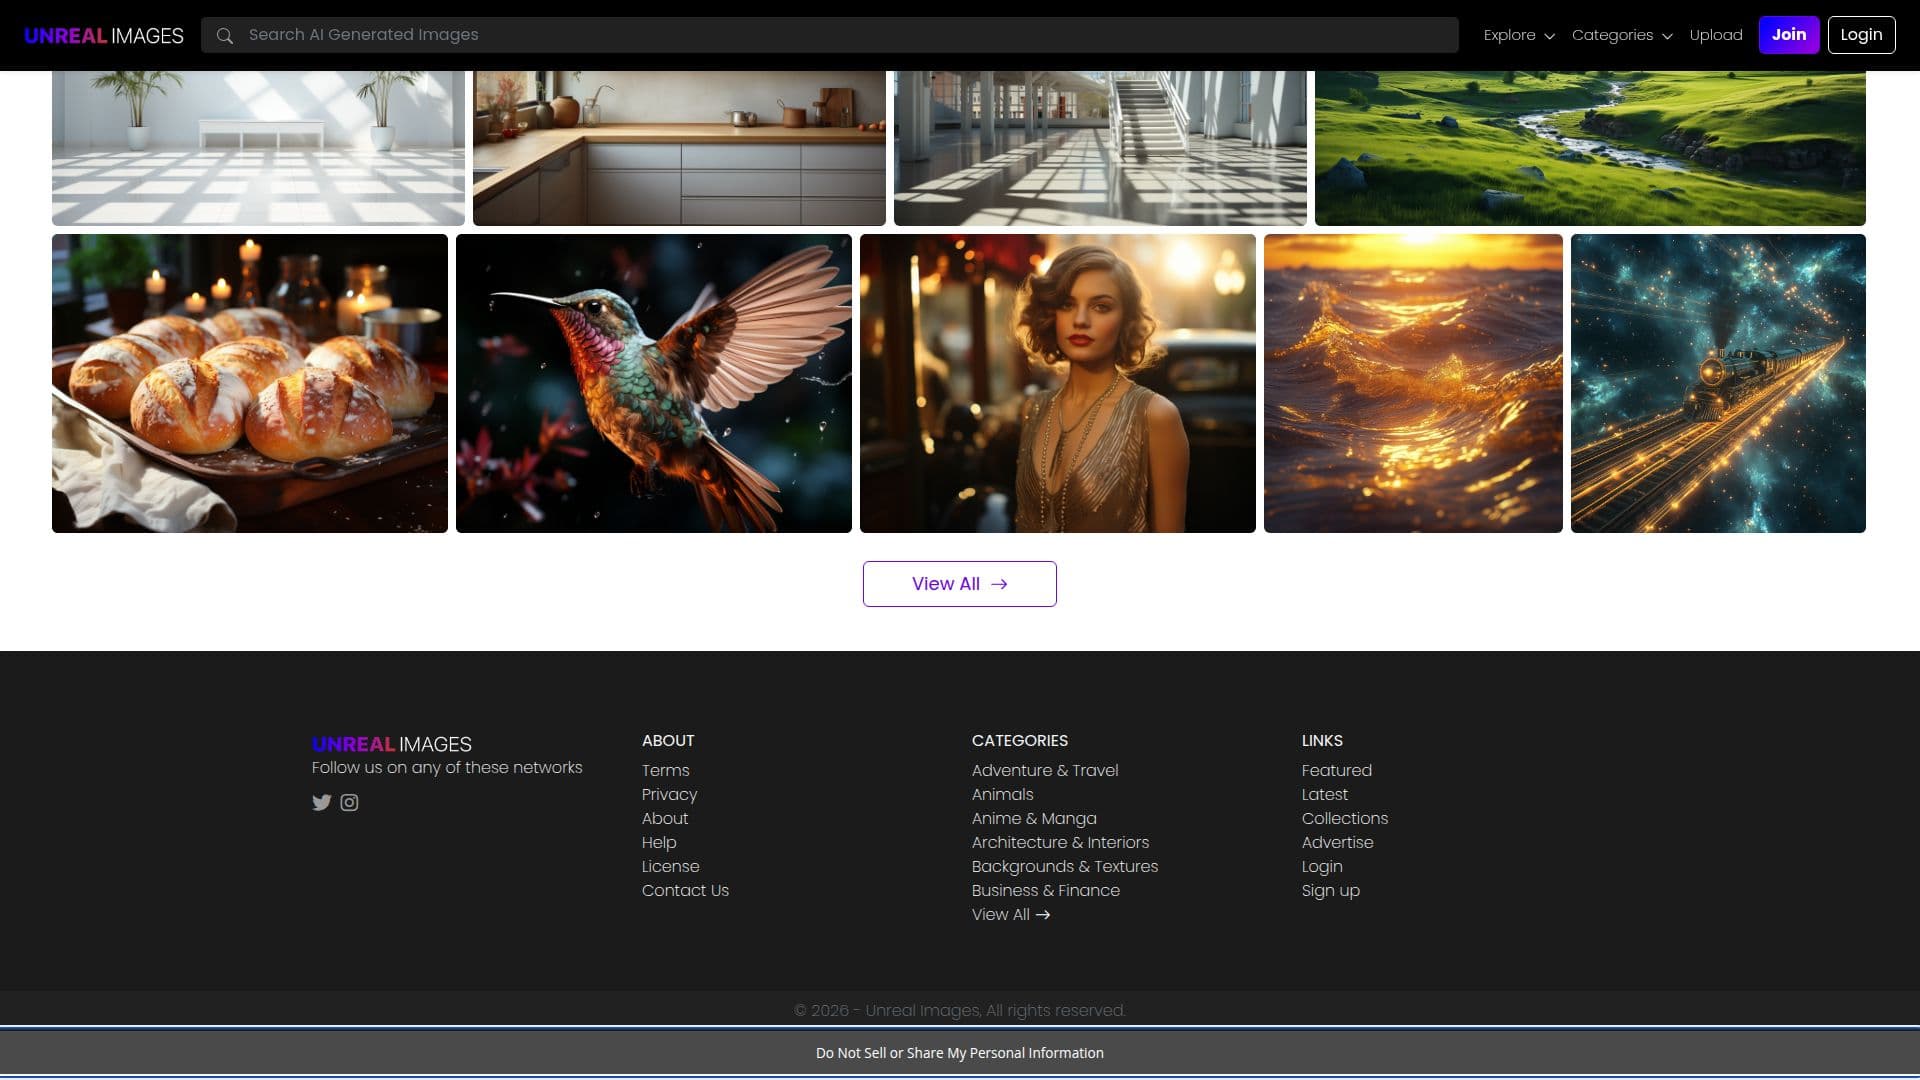Viewport: 1920px width, 1080px height.
Task: Expand the Explore dropdown menu
Action: click(x=1519, y=35)
